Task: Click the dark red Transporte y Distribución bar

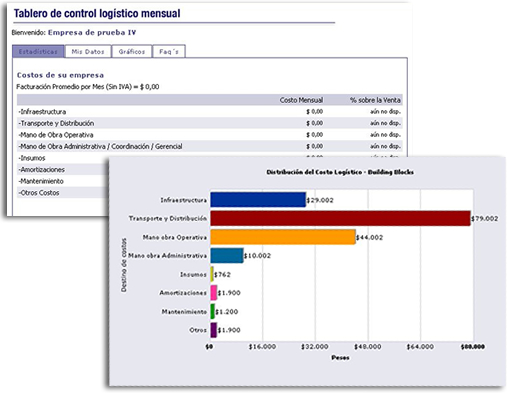Action: click(340, 218)
